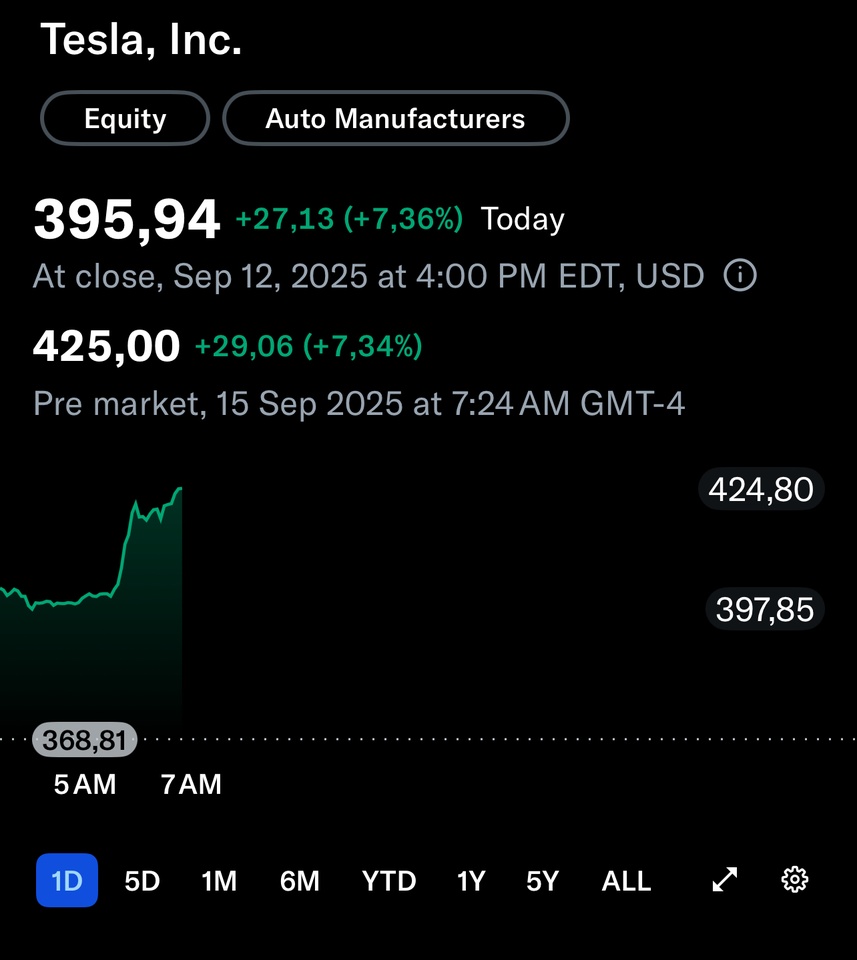
Task: Switch to the 5D range
Action: click(142, 881)
